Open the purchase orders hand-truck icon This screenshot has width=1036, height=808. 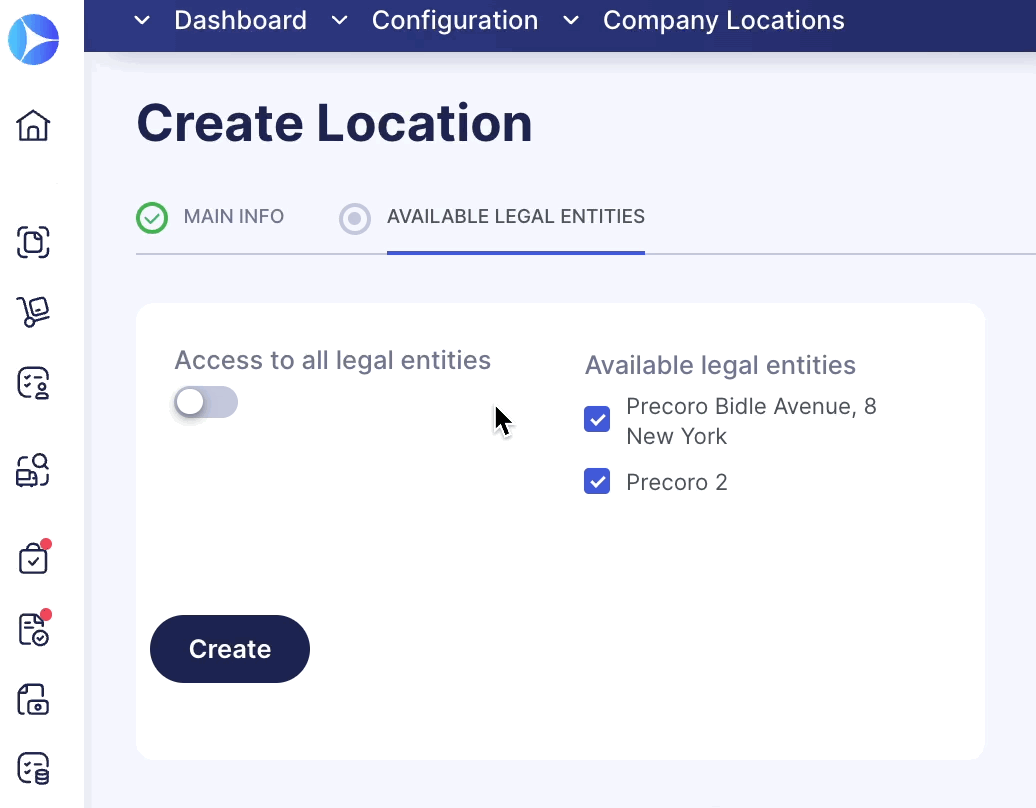[x=33, y=312]
